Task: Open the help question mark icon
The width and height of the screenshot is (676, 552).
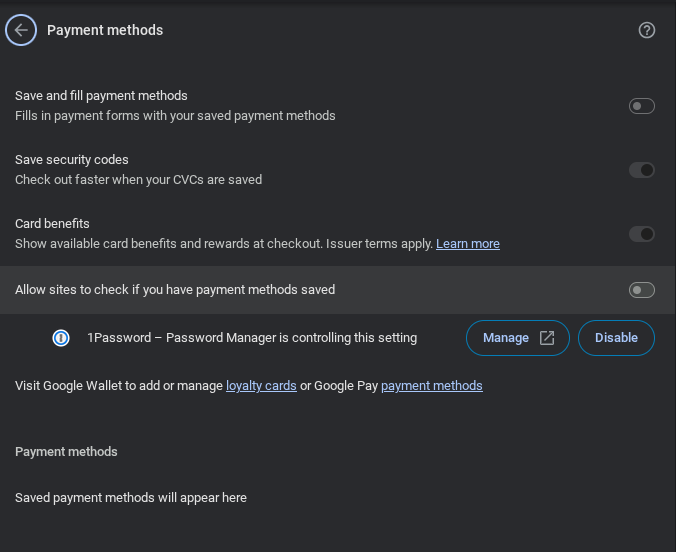Action: pyautogui.click(x=646, y=30)
